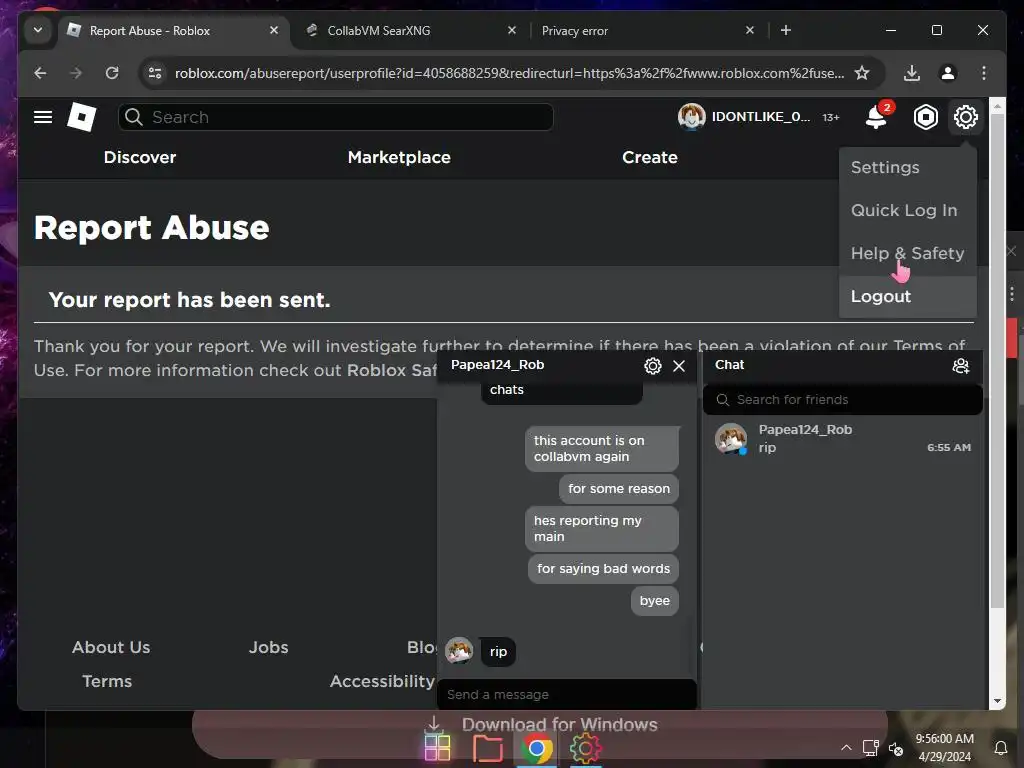Go back to the previous page

click(40, 72)
